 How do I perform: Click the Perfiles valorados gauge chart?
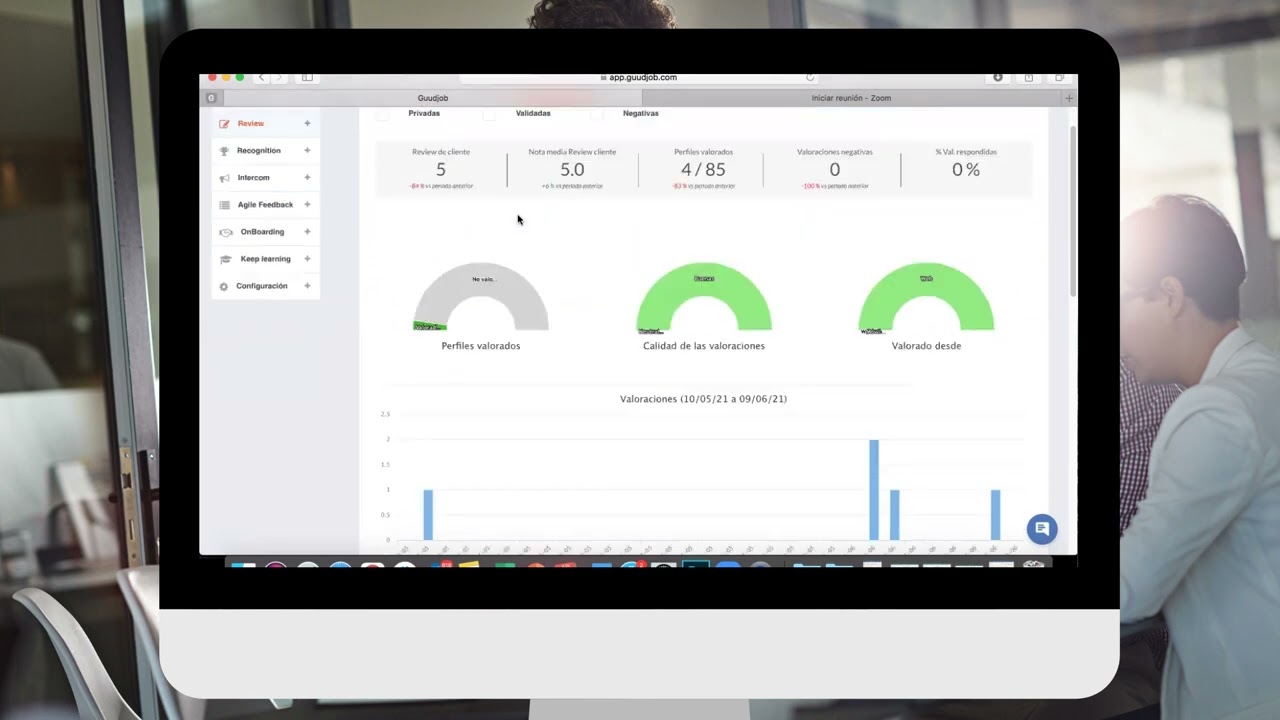click(481, 297)
